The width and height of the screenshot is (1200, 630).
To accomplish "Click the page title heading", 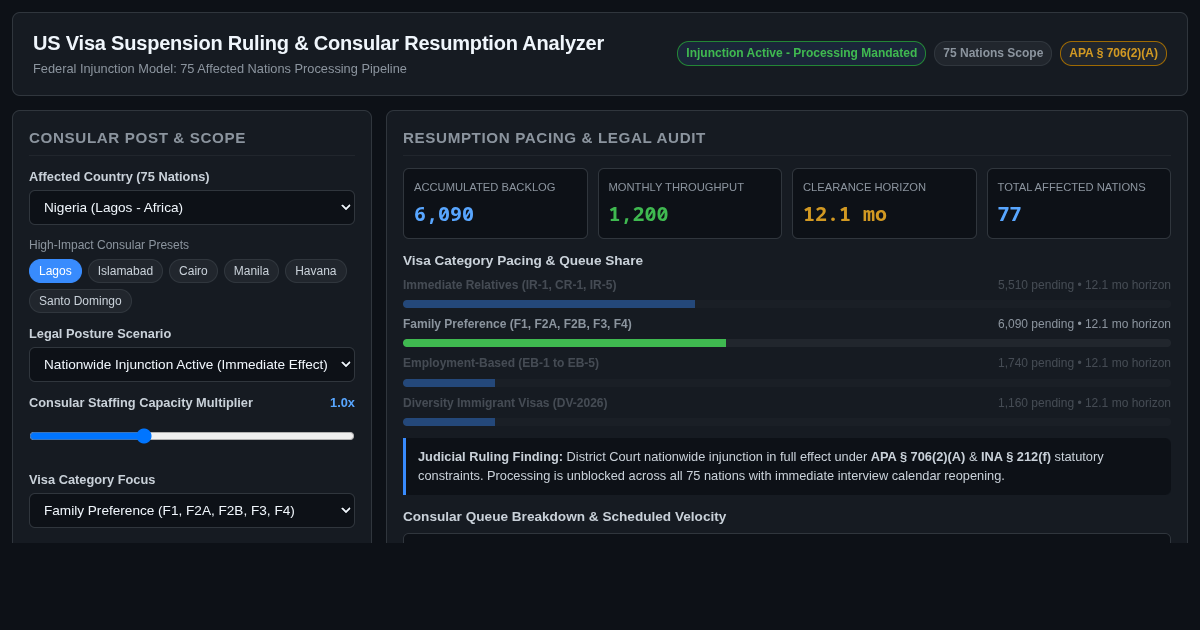I will [x=318, y=43].
